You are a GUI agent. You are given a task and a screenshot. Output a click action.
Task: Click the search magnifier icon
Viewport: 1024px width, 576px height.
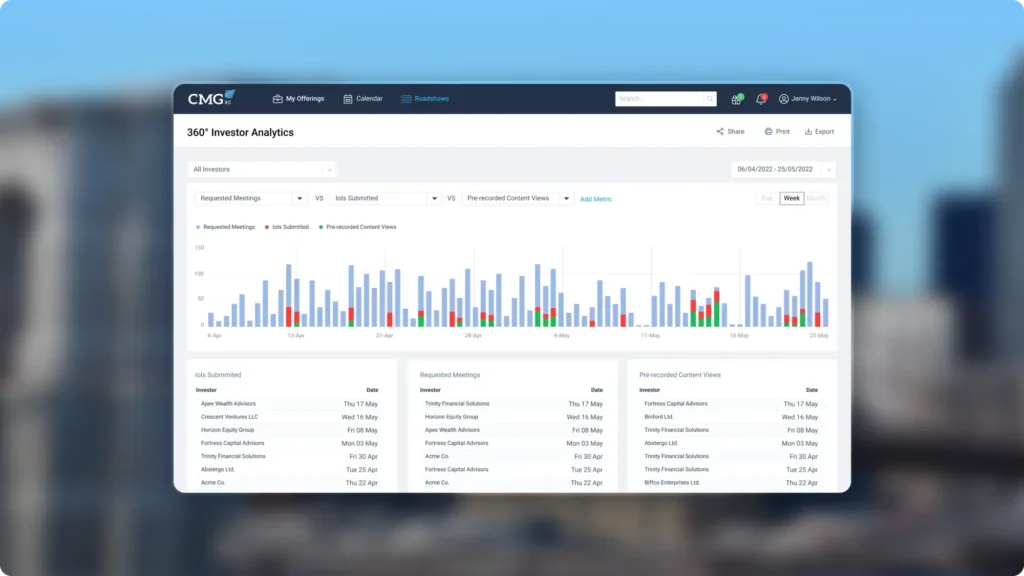tap(710, 99)
